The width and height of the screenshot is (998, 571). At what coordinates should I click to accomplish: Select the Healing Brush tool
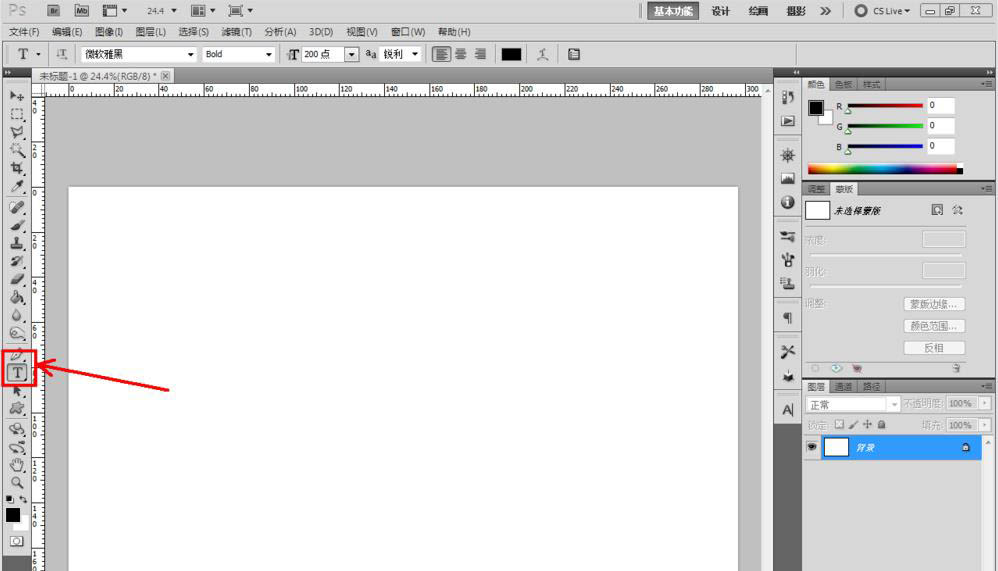coord(17,208)
